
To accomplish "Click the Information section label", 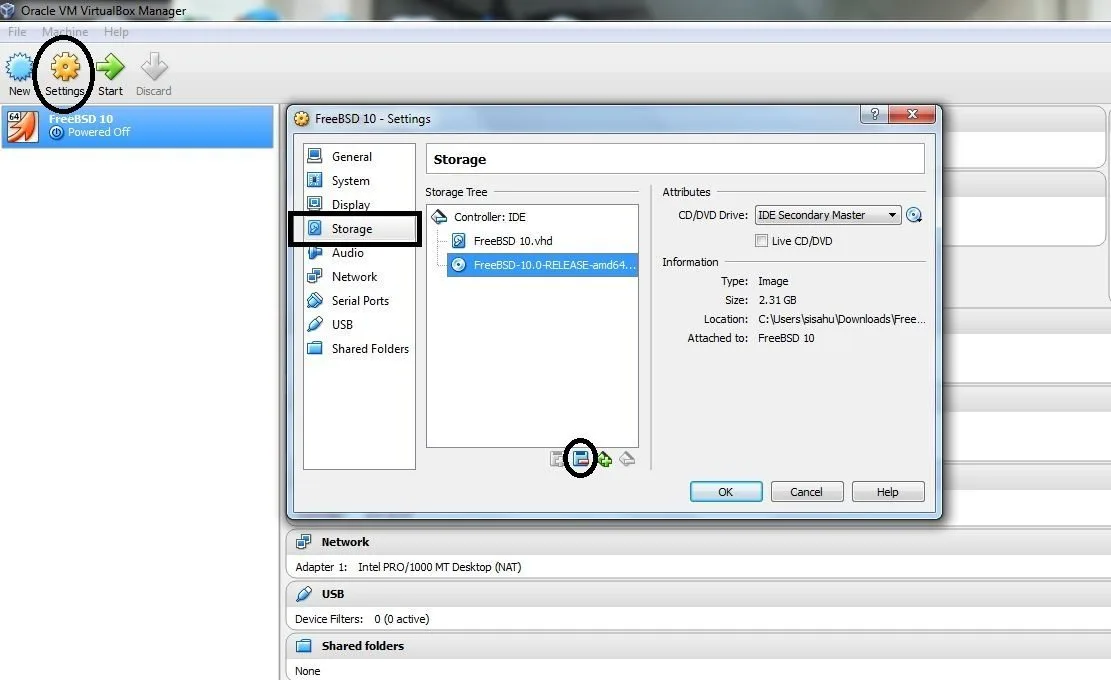I will [690, 262].
